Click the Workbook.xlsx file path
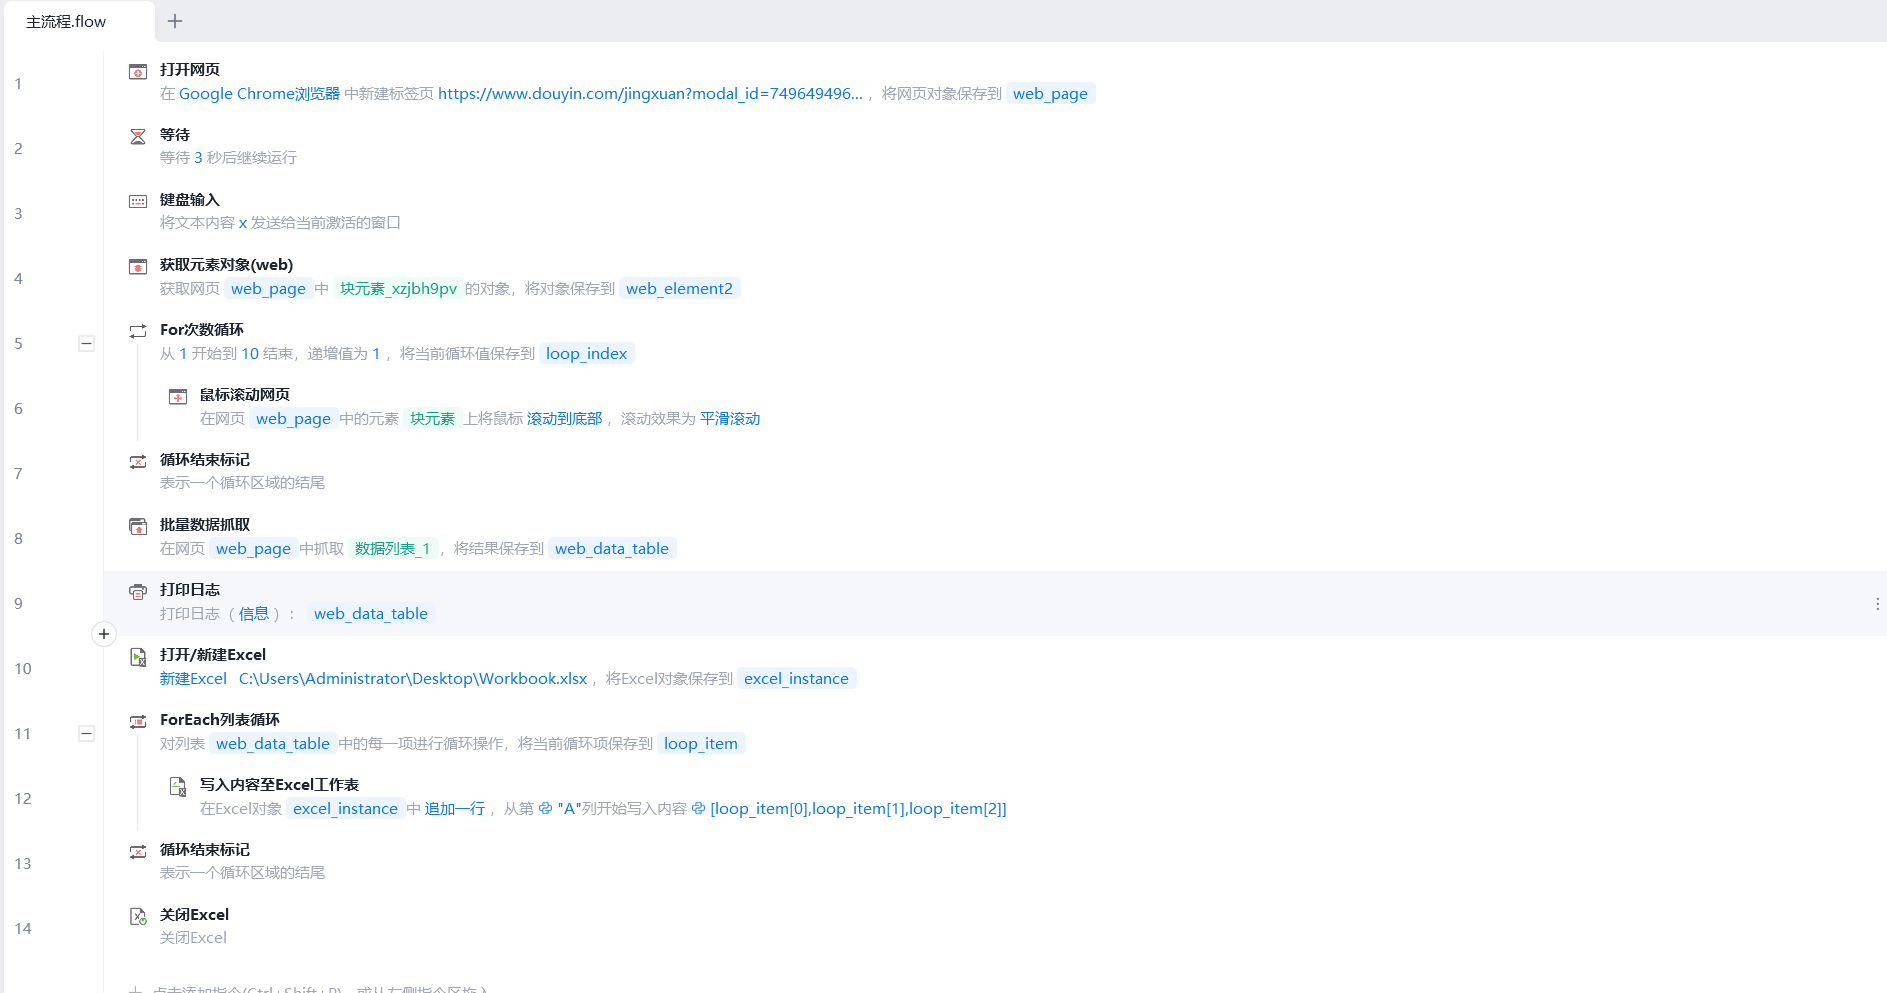This screenshot has width=1887, height=993. tap(413, 679)
